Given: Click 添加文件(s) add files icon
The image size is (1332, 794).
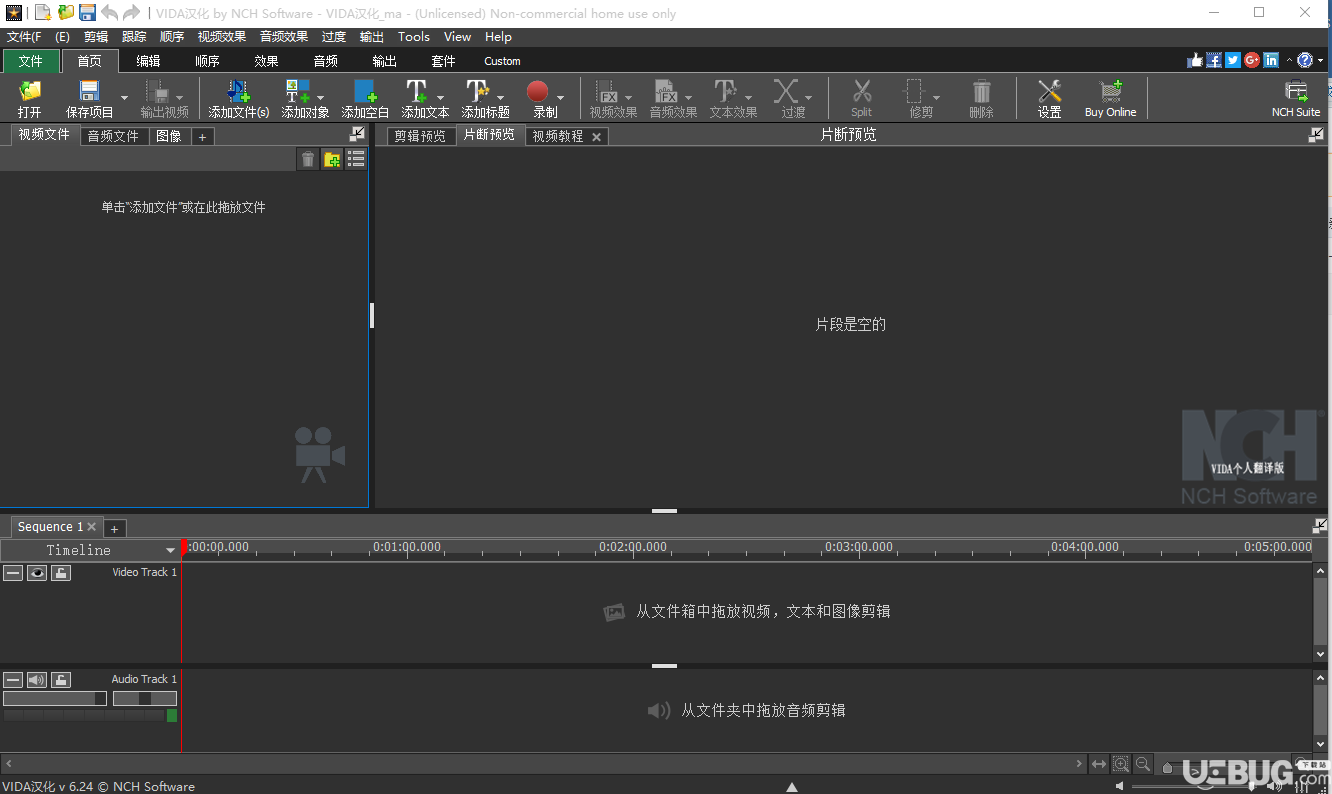Looking at the screenshot, I should click(239, 92).
